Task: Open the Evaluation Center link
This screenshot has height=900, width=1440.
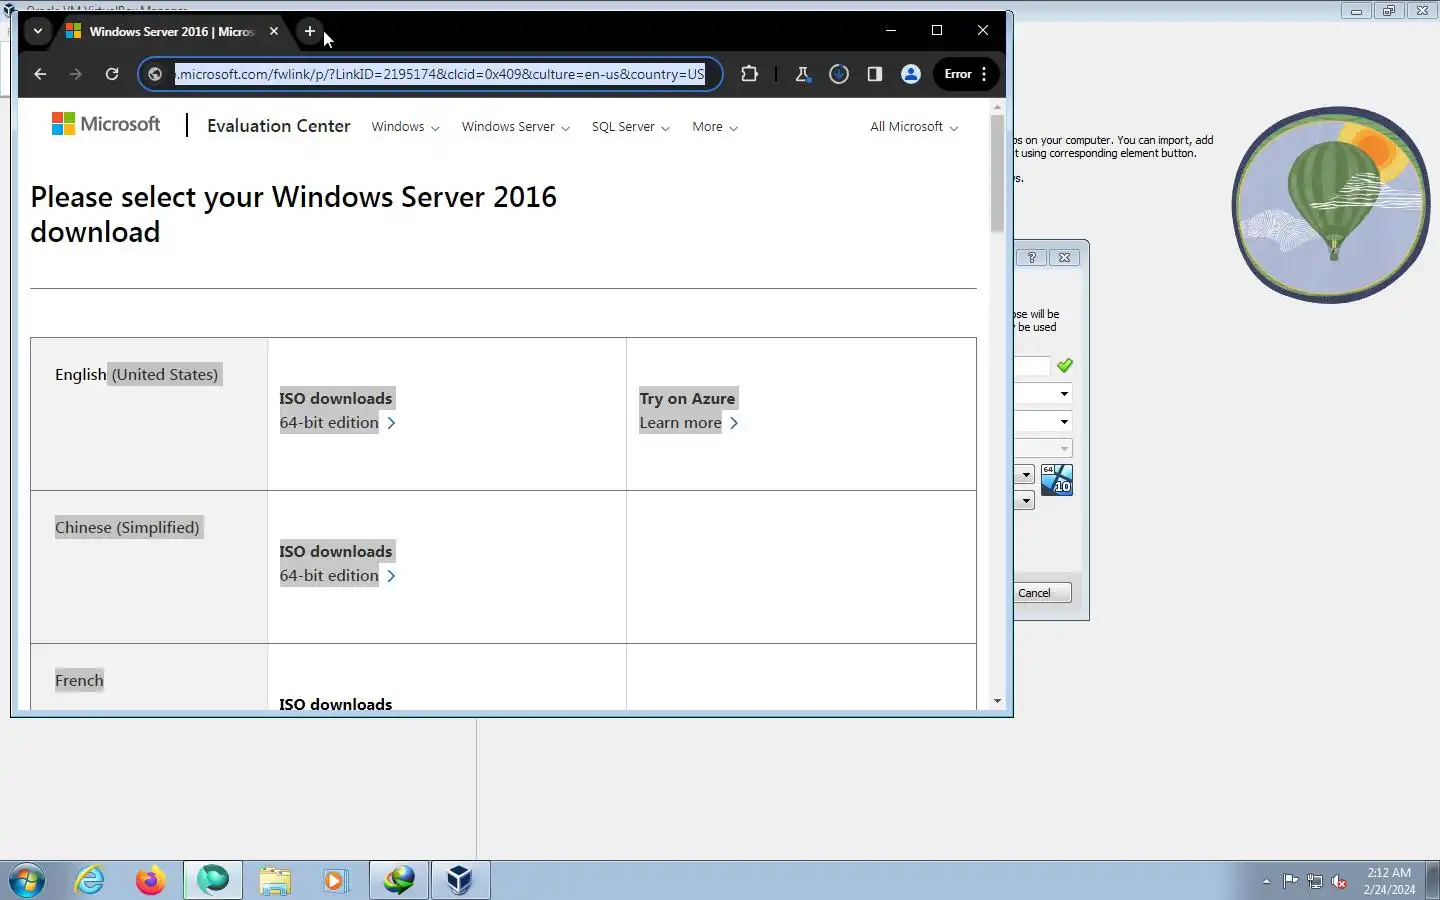Action: [x=279, y=126]
